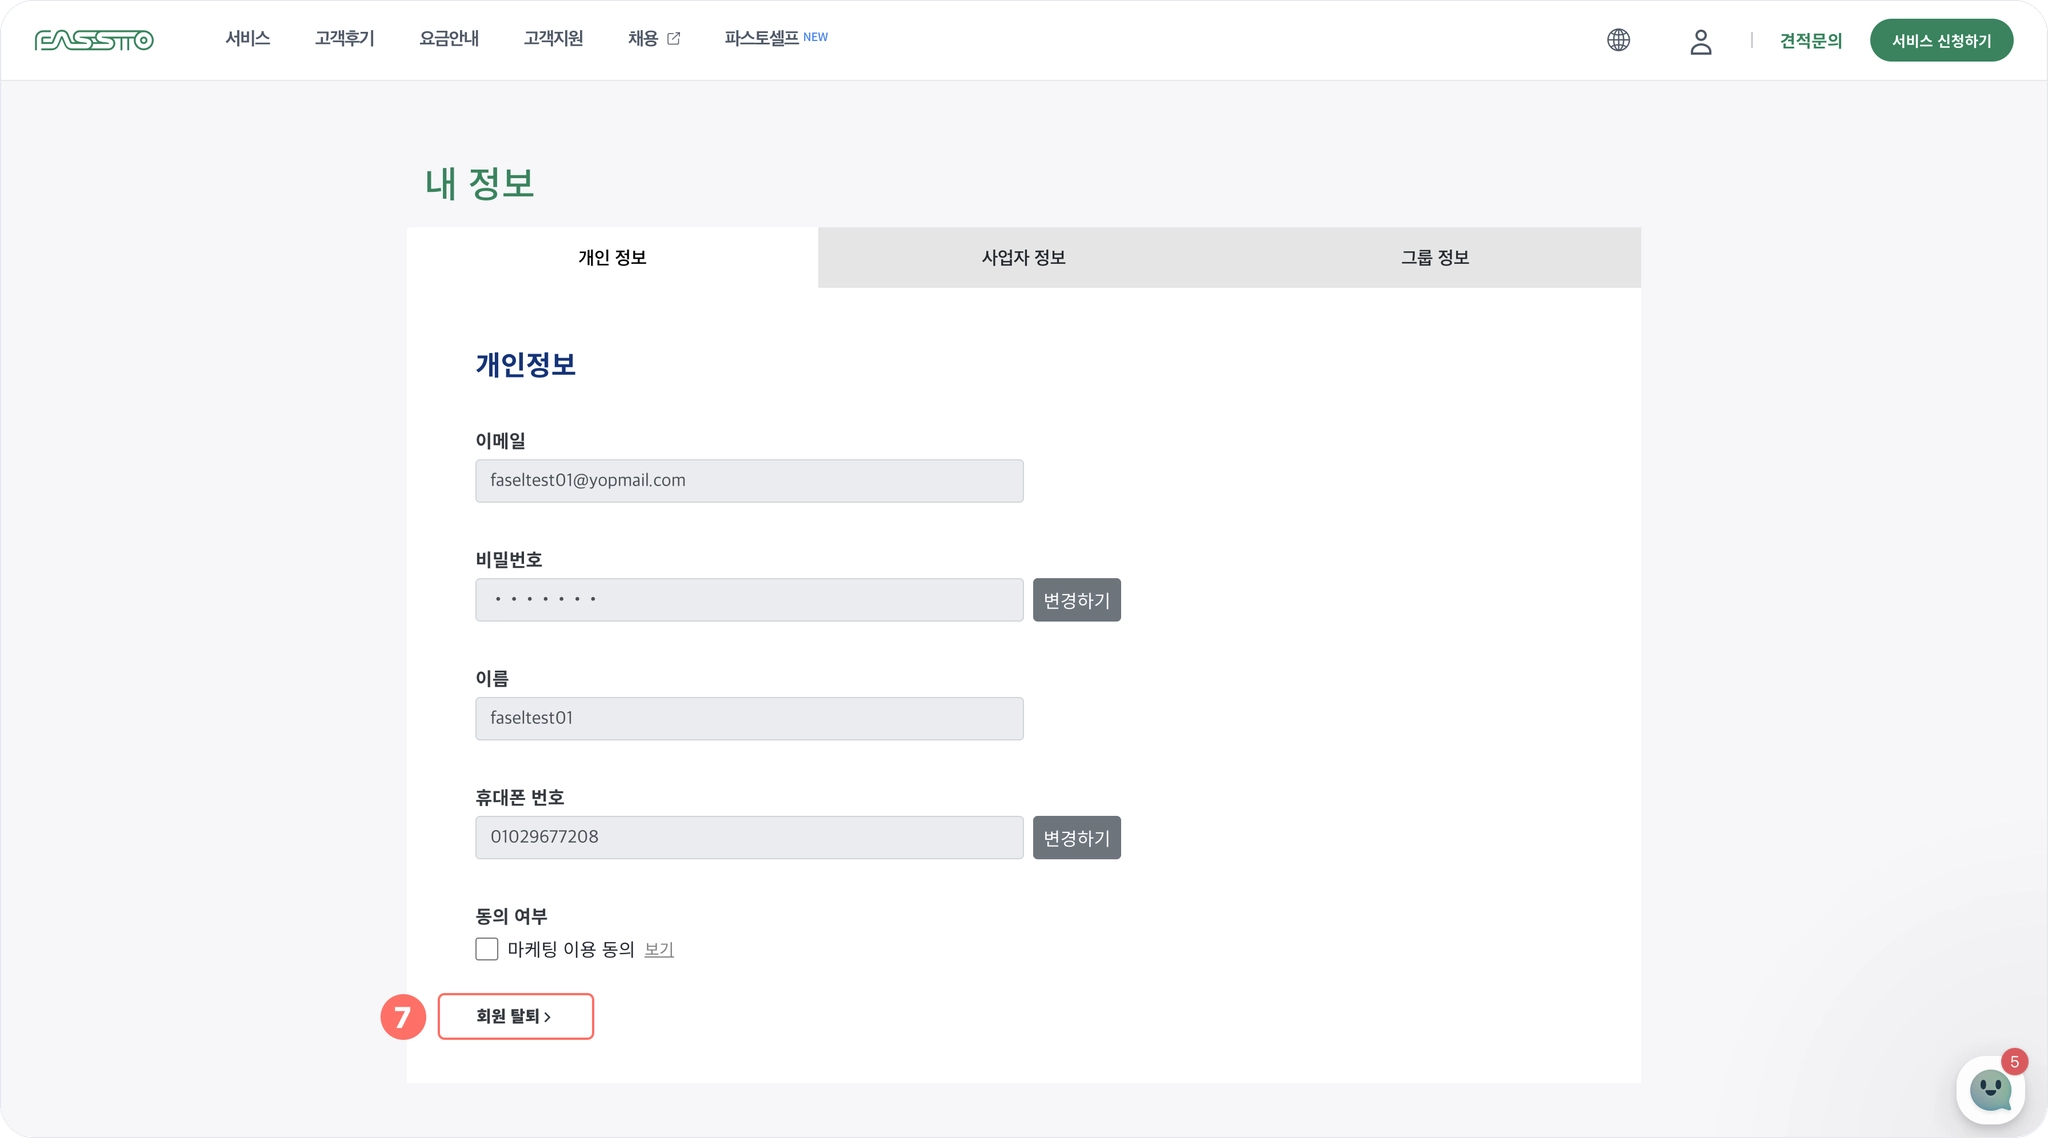Switch to the 그룹 정보 tab
Screen dimensions: 2048x1138
1434,258
